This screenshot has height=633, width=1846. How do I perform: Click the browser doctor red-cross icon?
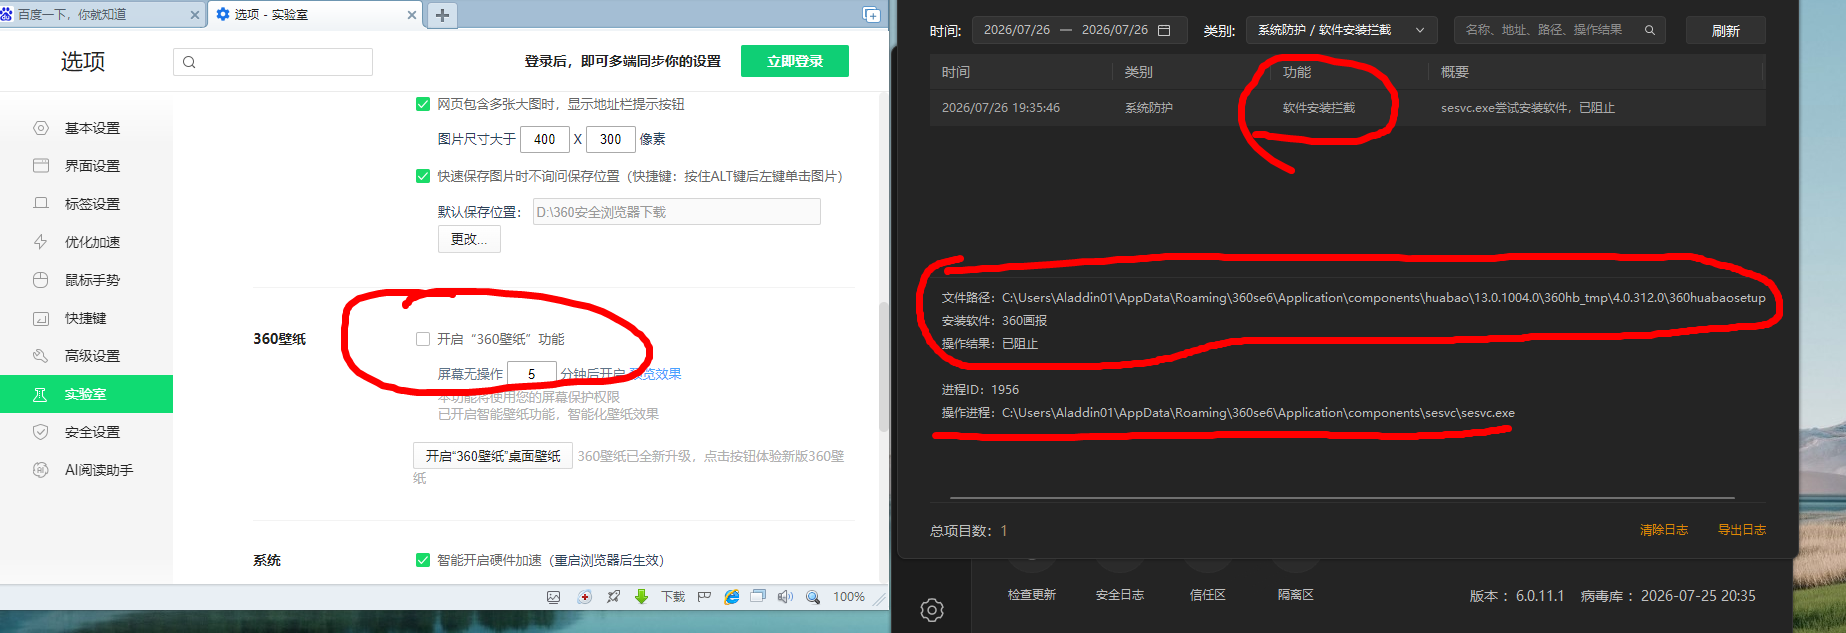[x=584, y=597]
